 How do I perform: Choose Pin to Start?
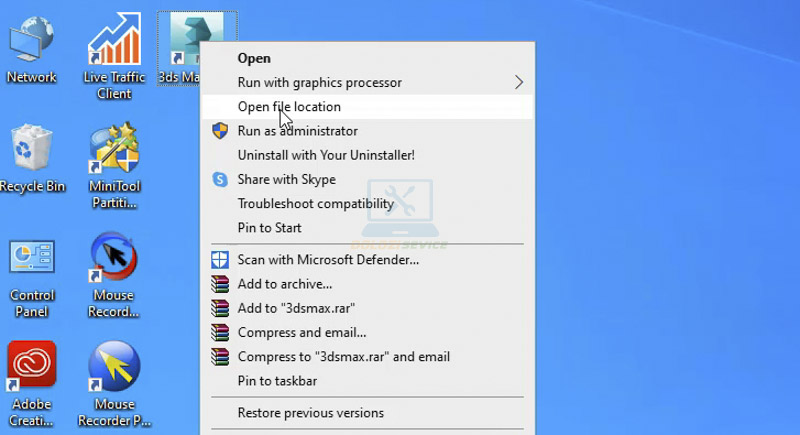270,228
